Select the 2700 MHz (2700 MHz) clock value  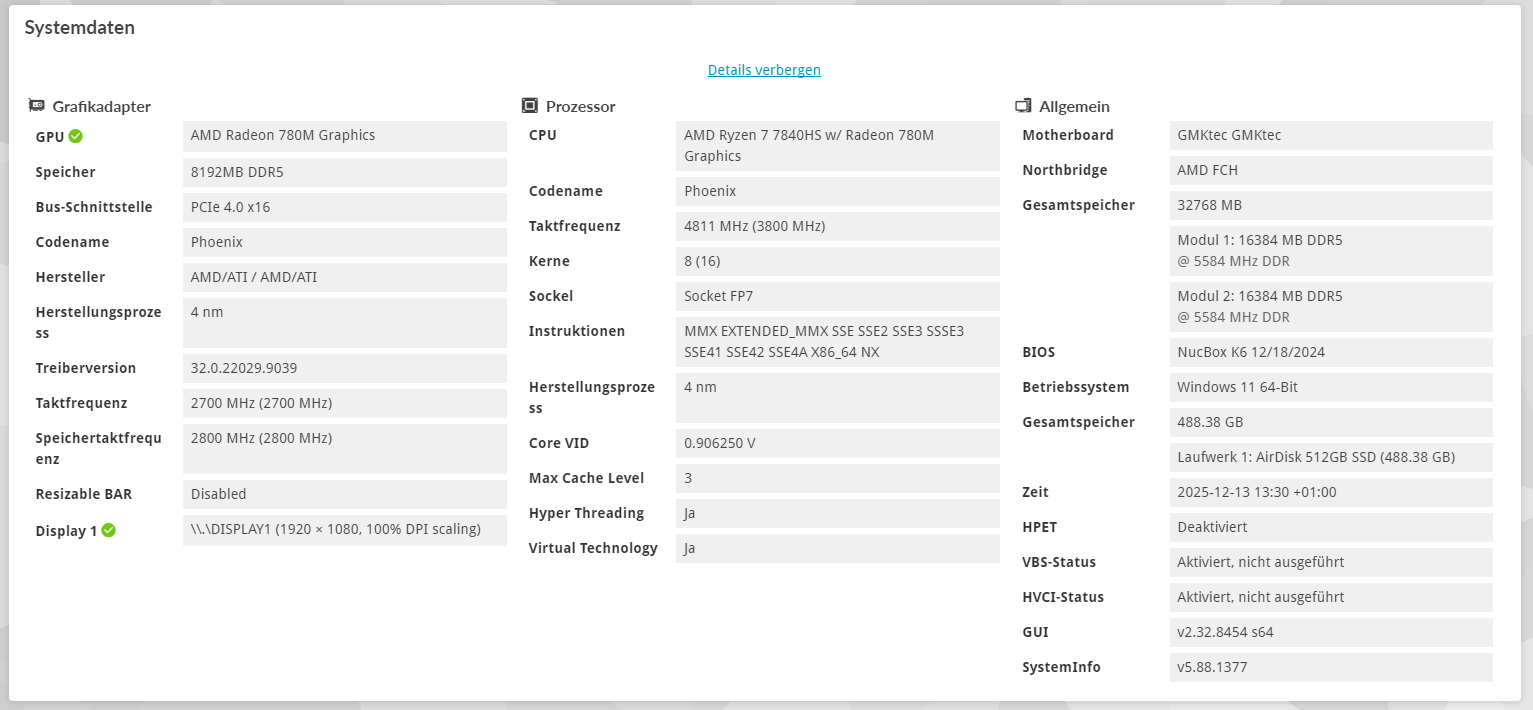[345, 403]
